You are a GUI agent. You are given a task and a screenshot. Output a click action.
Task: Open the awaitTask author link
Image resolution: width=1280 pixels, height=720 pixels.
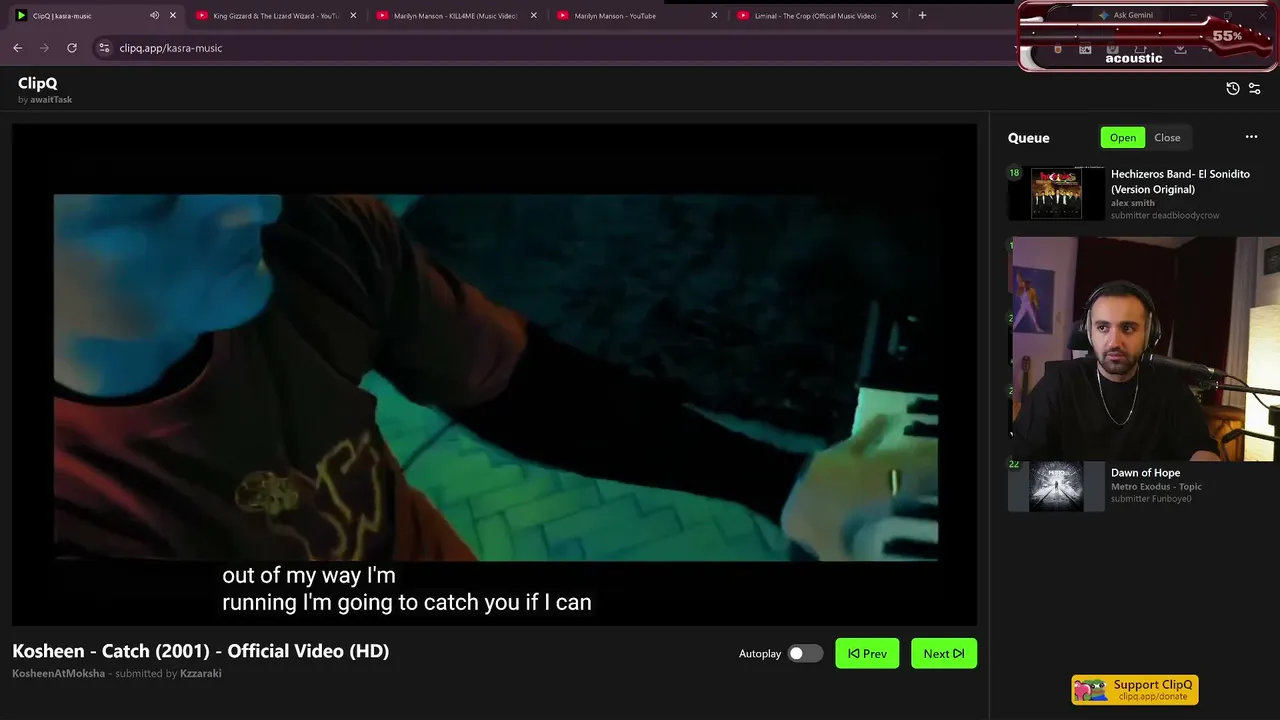coord(50,100)
